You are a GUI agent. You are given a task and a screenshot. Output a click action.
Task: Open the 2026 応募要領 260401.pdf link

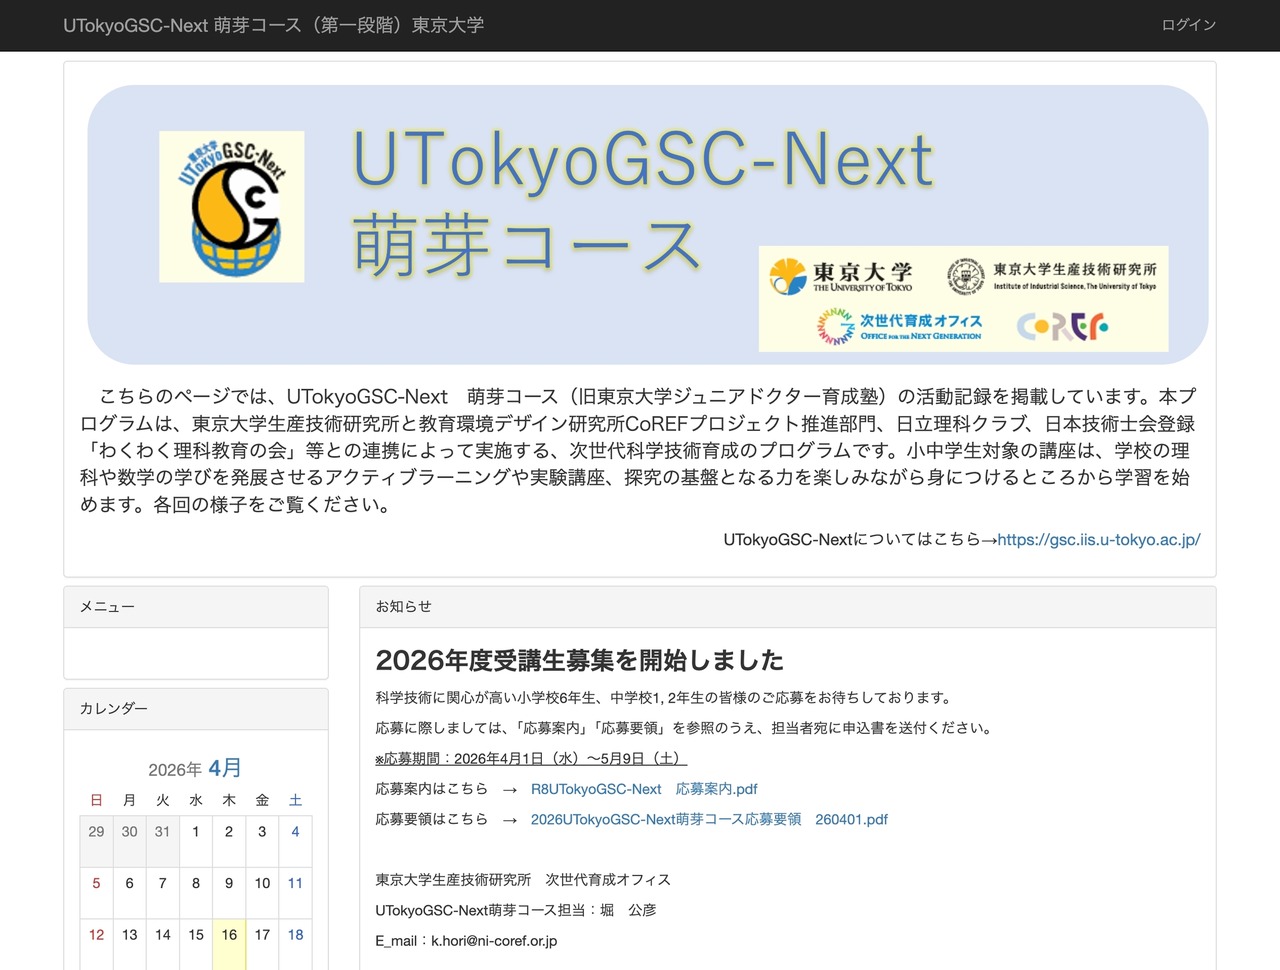[x=709, y=819]
